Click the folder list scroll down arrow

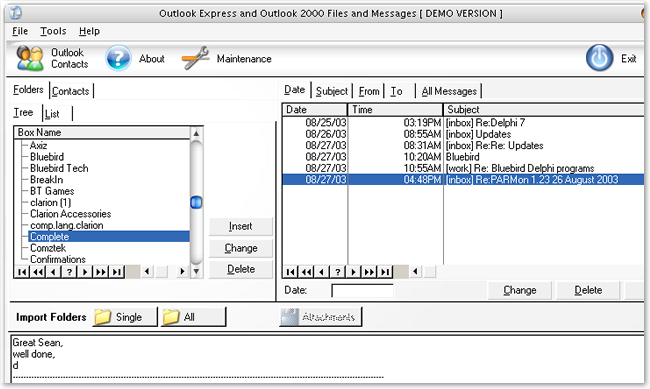click(196, 272)
